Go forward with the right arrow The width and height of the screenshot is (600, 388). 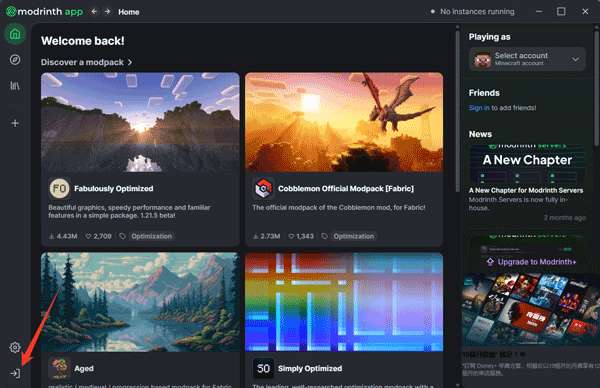pyautogui.click(x=108, y=11)
